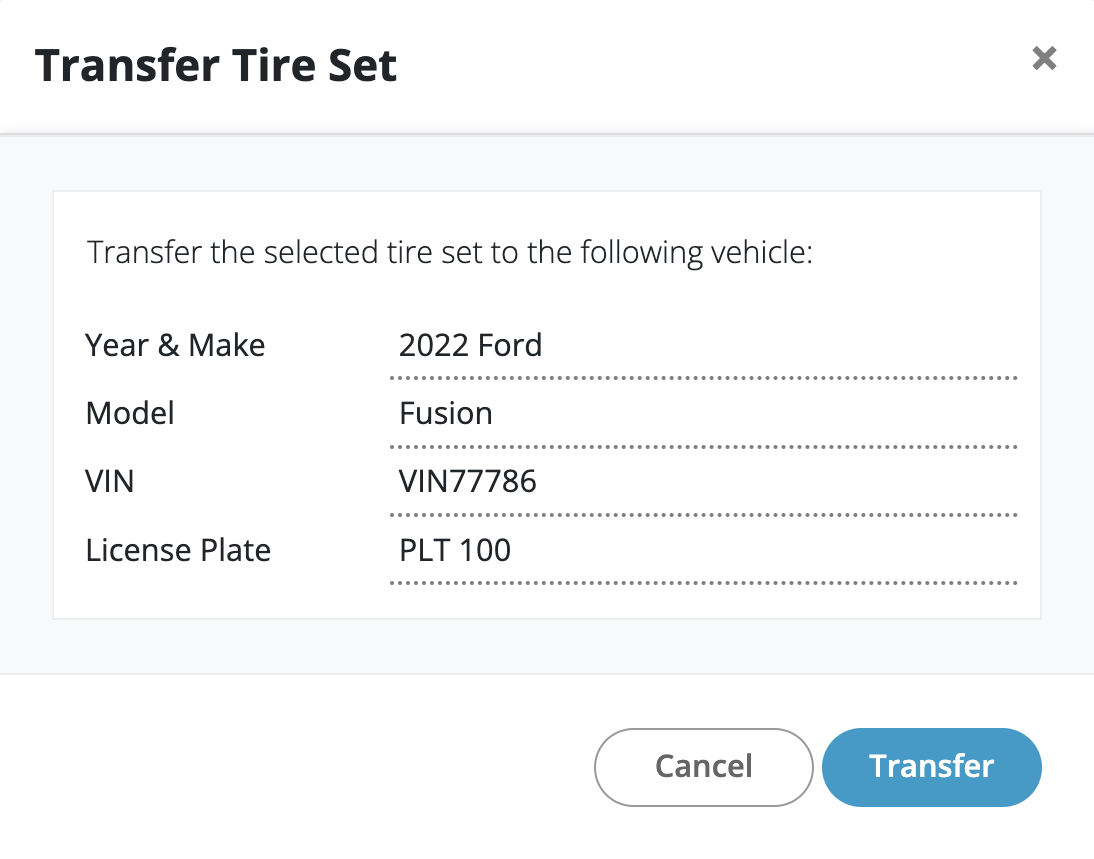Click the word Make in the first label
The image size is (1094, 859).
227,346
